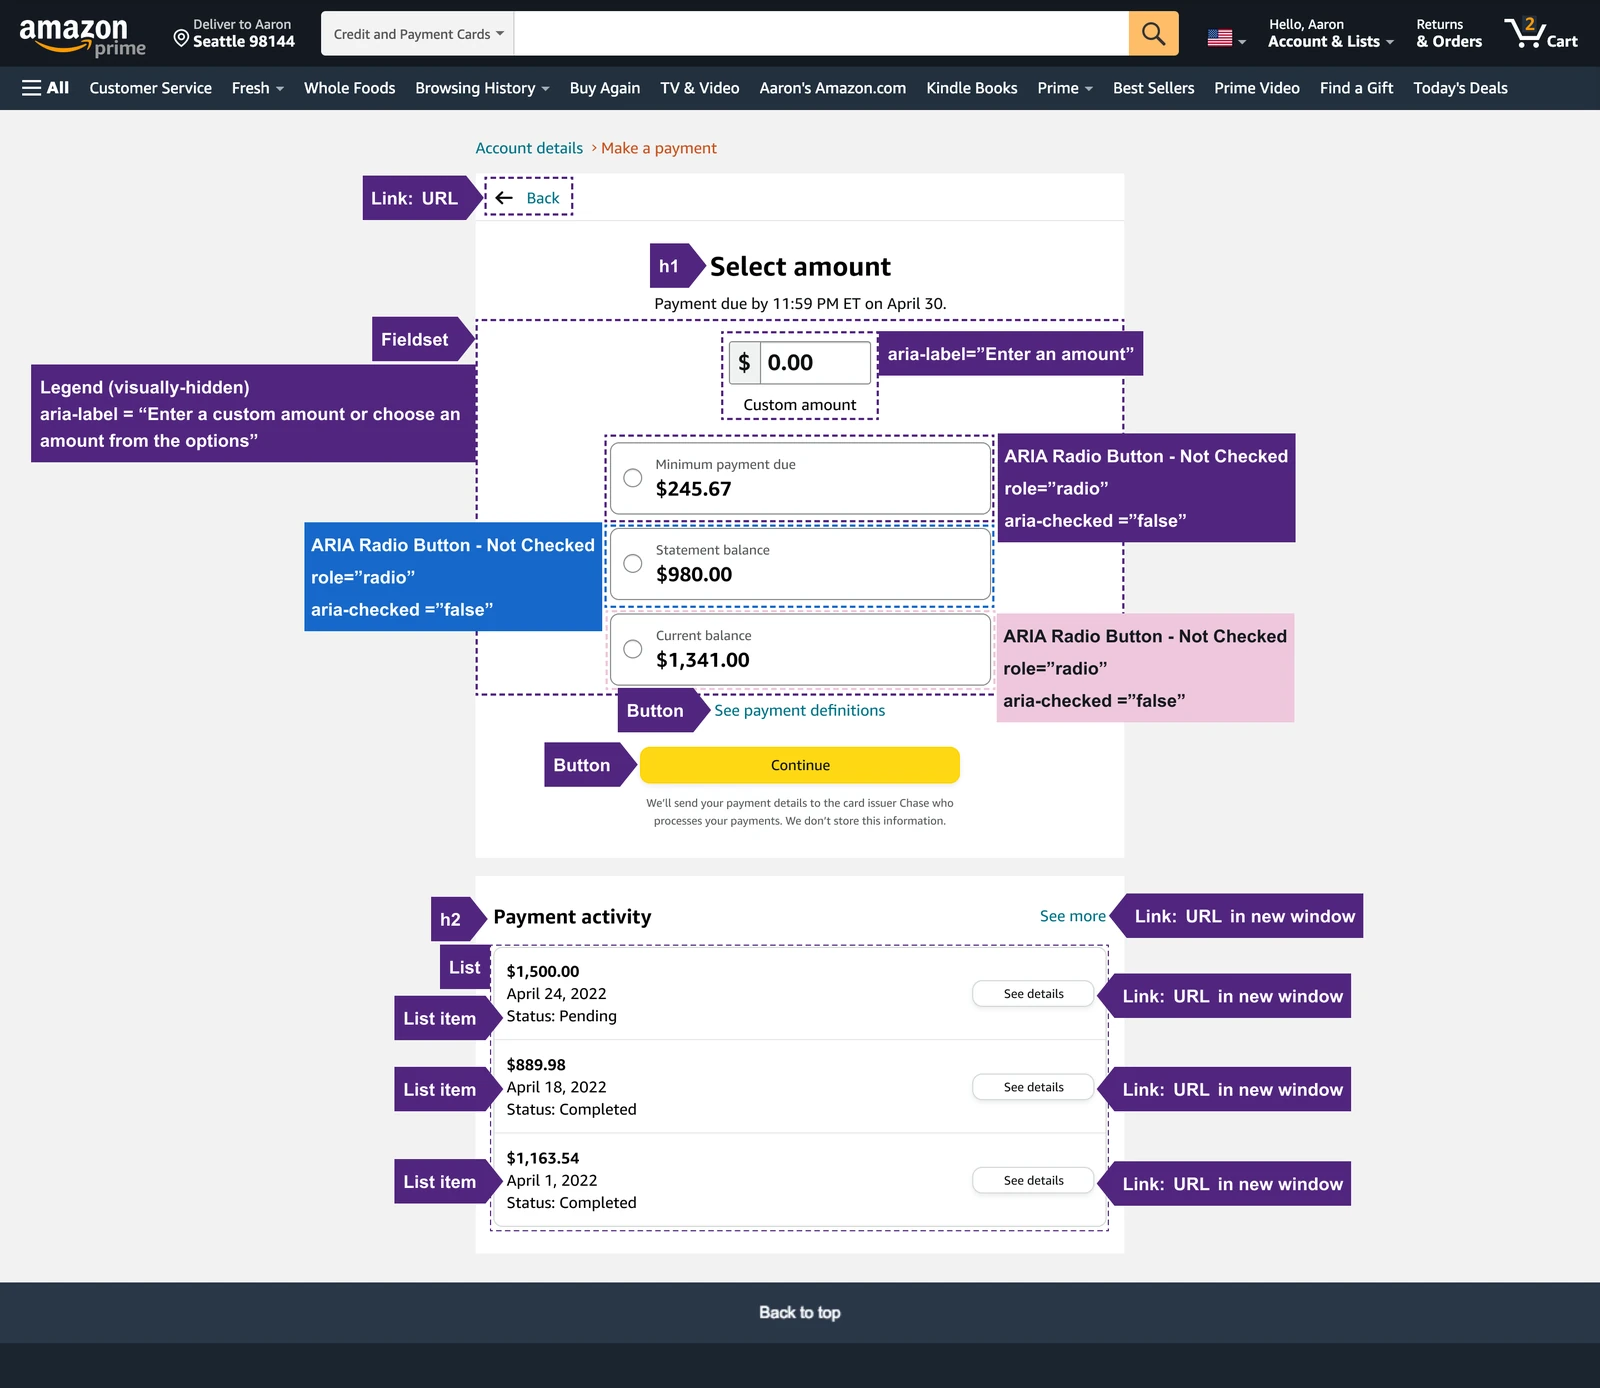Open Customer Service in the nav bar

[150, 88]
